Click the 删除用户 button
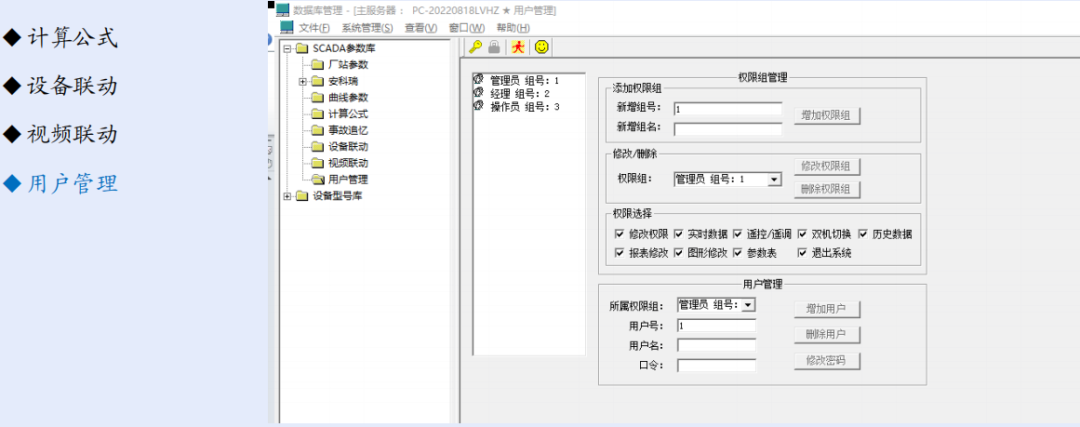Image resolution: width=1080 pixels, height=427 pixels. [x=827, y=335]
